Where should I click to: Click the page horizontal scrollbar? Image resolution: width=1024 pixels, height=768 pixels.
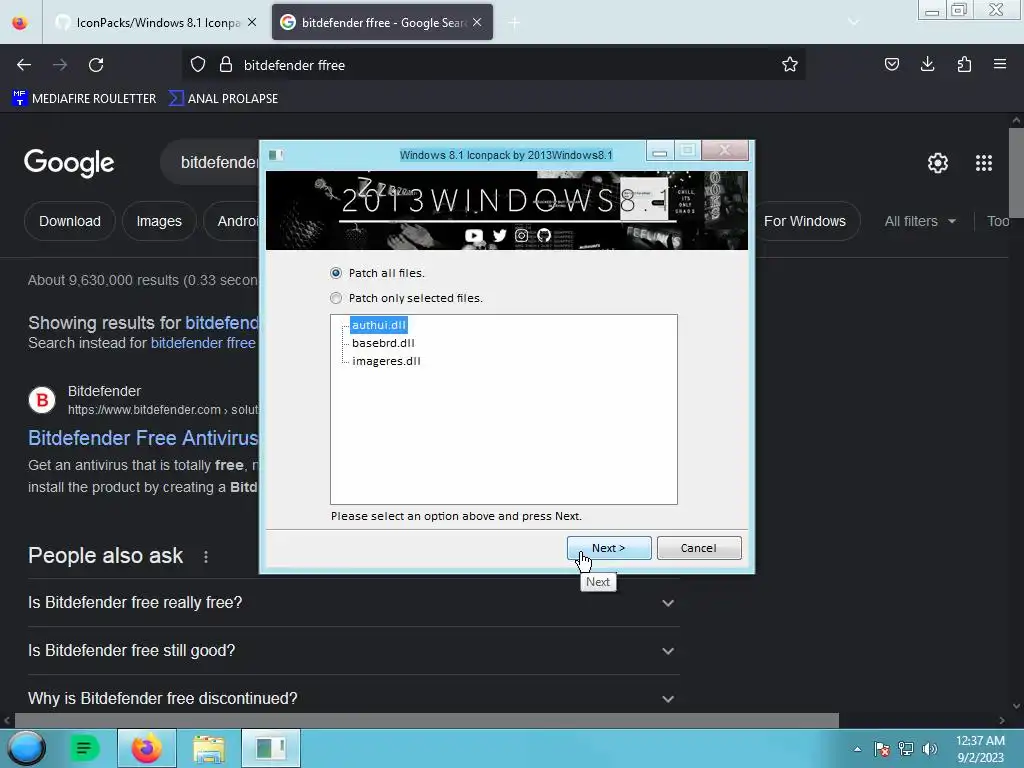coord(426,720)
